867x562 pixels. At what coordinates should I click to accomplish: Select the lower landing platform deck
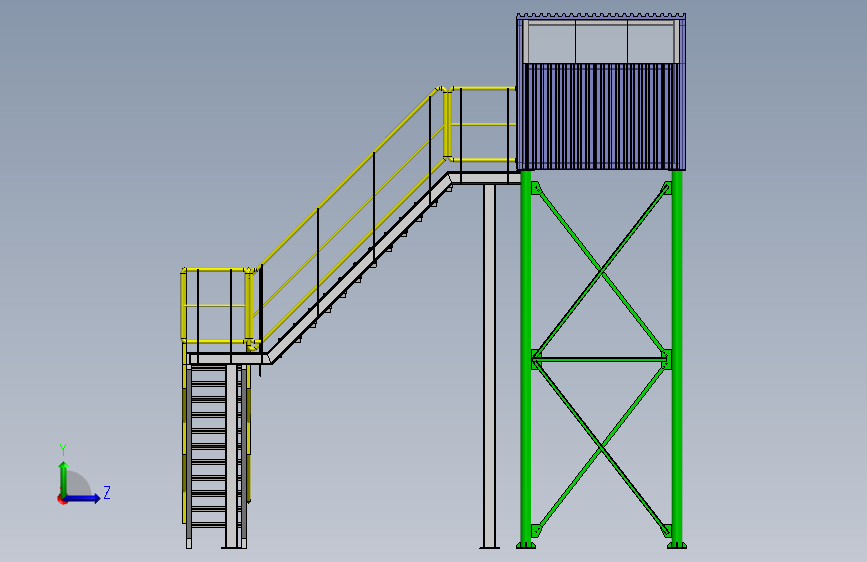(x=228, y=359)
